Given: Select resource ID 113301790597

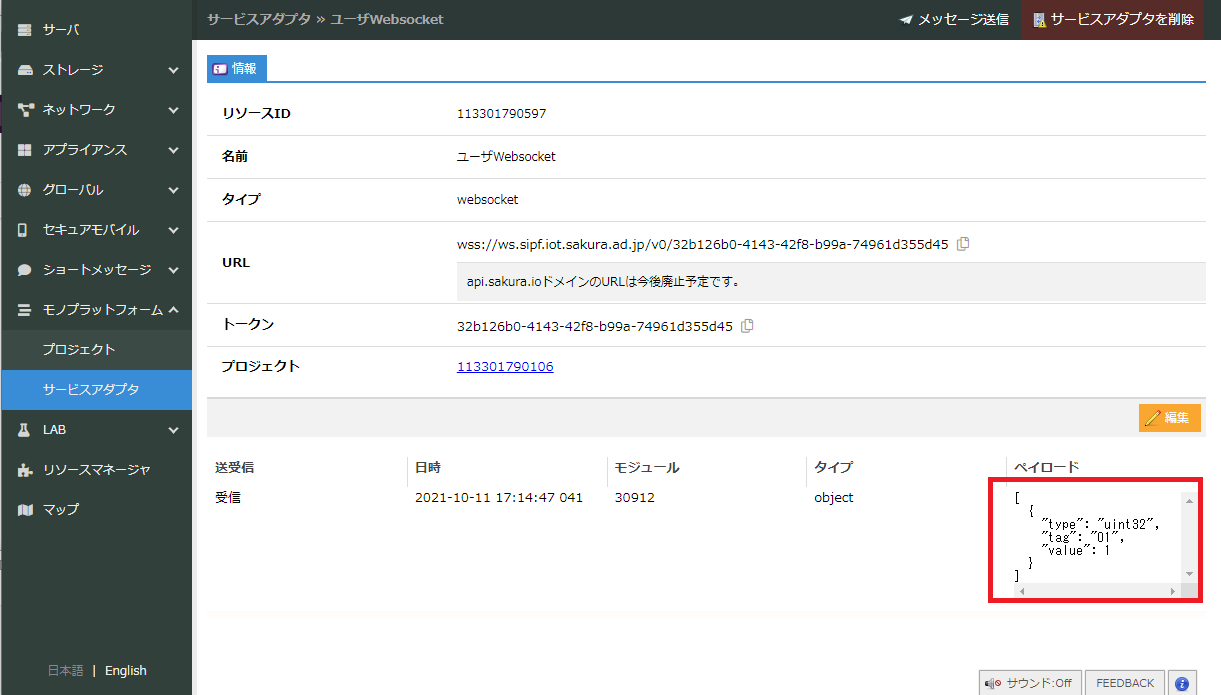Looking at the screenshot, I should (x=502, y=114).
